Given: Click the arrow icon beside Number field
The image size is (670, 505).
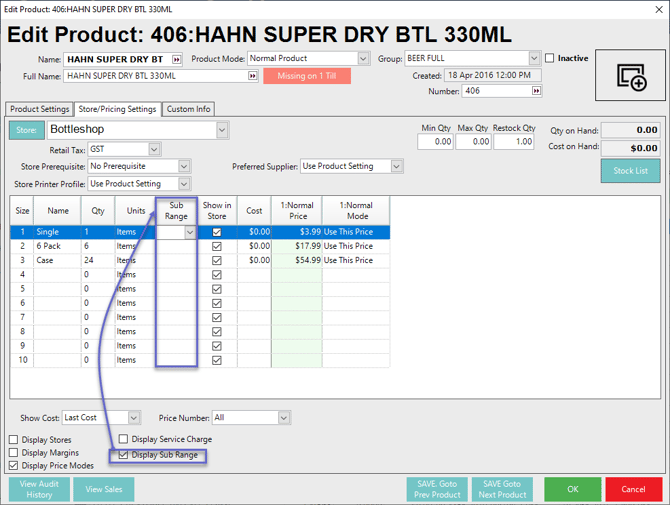Looking at the screenshot, I should (537, 91).
